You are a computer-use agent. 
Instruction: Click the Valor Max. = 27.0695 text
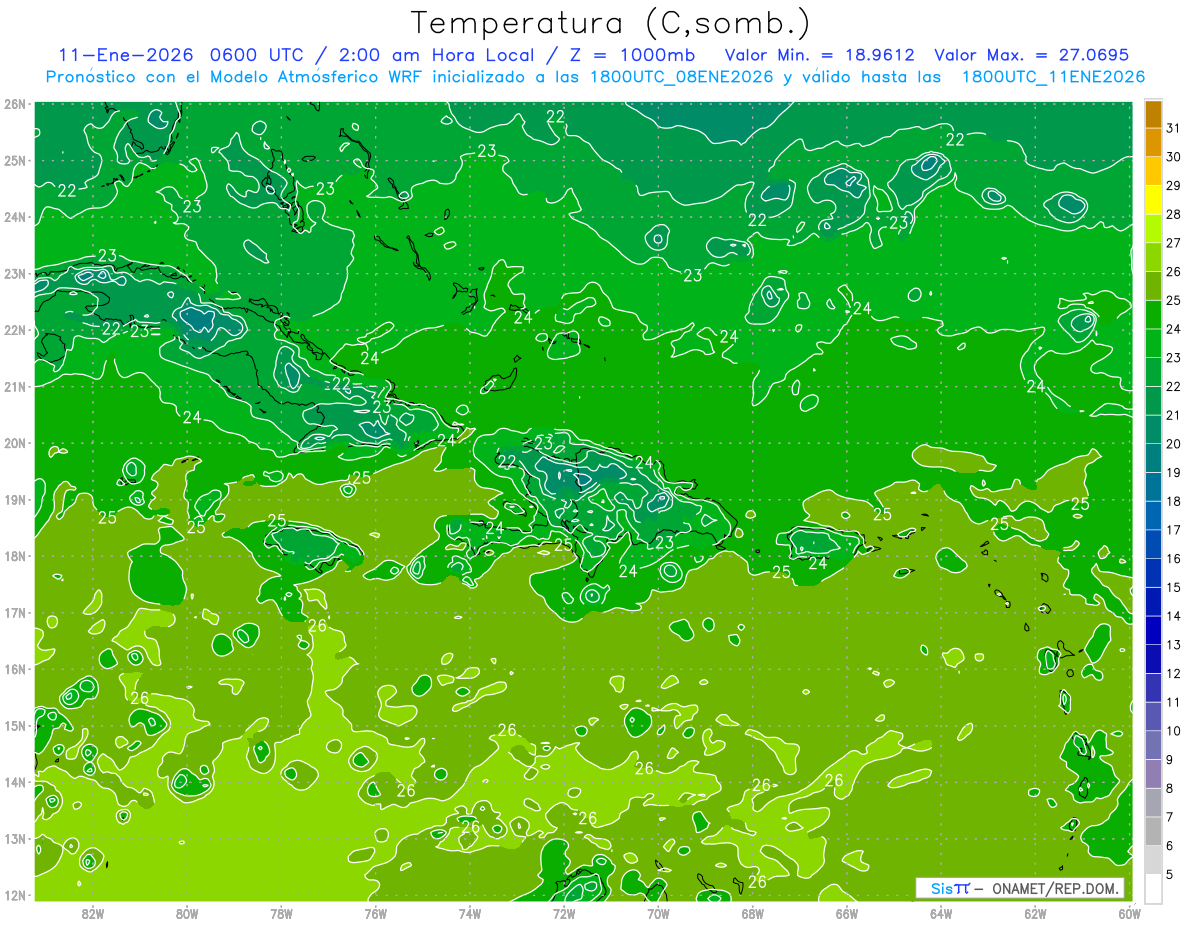point(1031,55)
